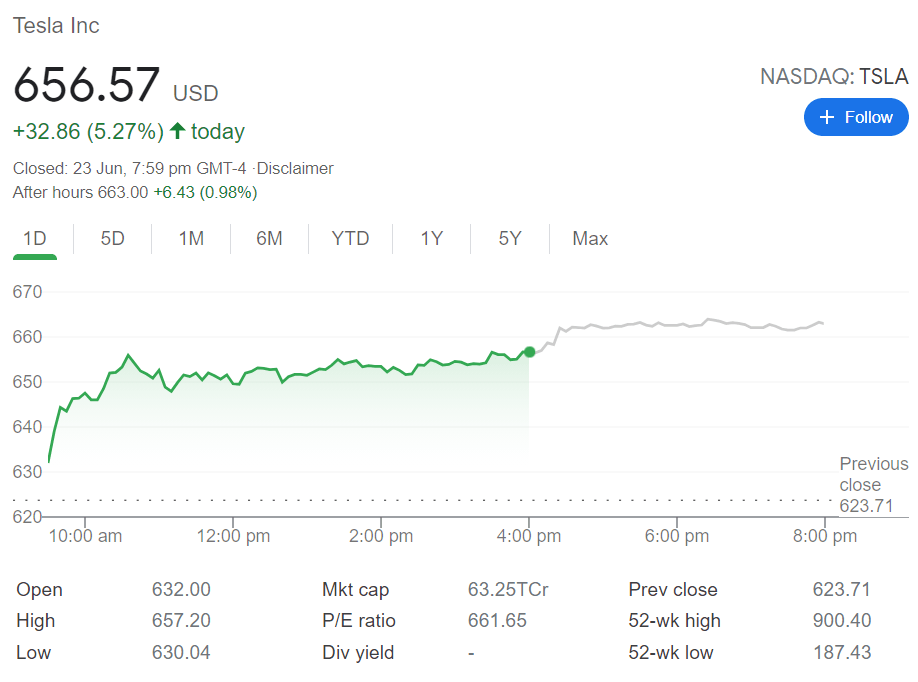Click the Tesla Inc company name
The height and width of the screenshot is (682, 918).
pyautogui.click(x=56, y=26)
